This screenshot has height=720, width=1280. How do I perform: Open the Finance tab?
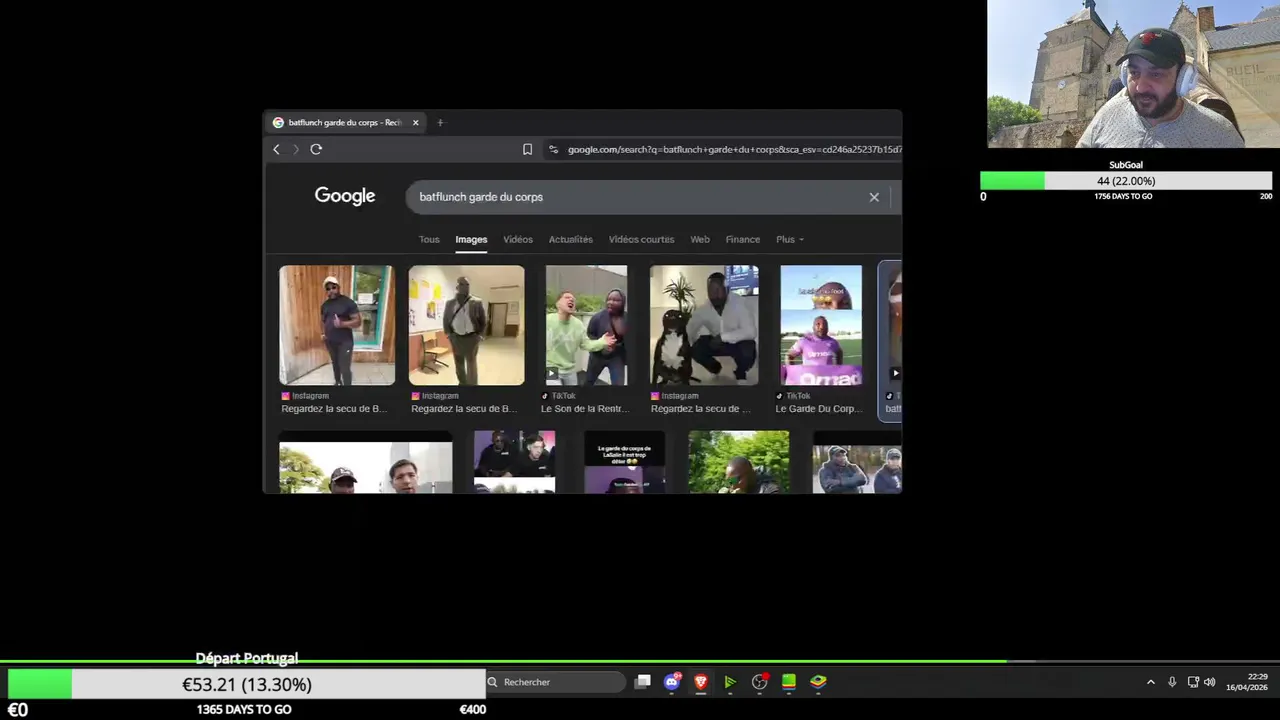[x=743, y=239]
